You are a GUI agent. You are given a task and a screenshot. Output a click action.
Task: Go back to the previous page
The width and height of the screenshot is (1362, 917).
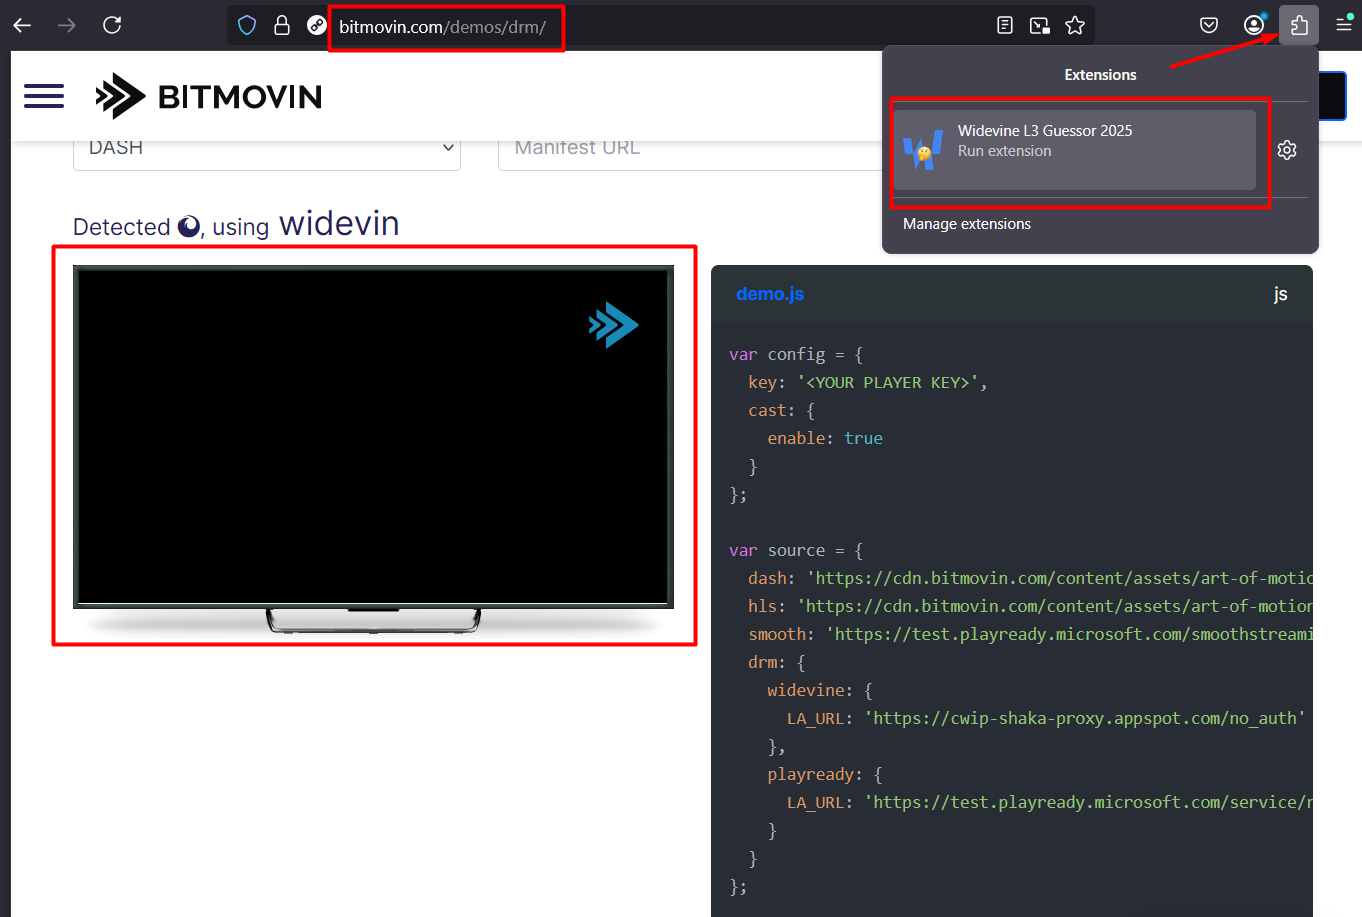pos(22,25)
